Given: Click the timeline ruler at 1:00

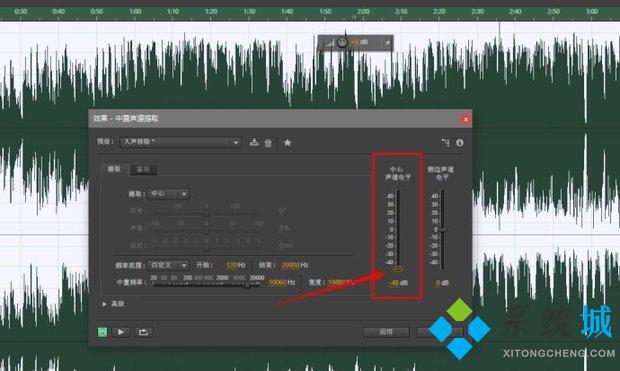Looking at the screenshot, I should tap(135, 11).
